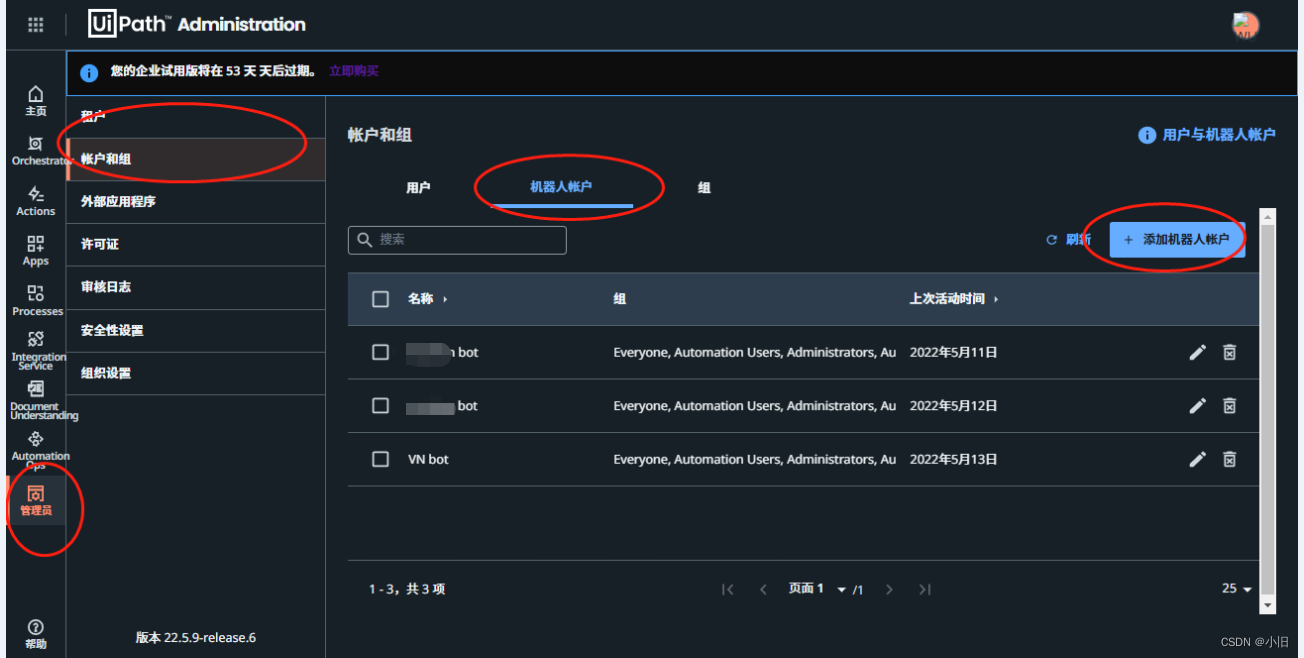Click the scrollbar up arrow

[1267, 216]
